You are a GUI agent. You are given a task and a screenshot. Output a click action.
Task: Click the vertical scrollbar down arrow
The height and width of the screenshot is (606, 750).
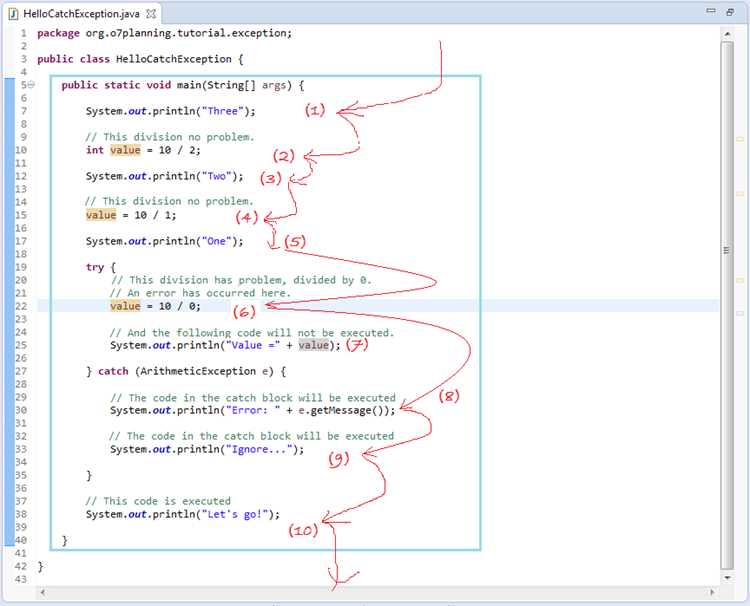pyautogui.click(x=727, y=578)
